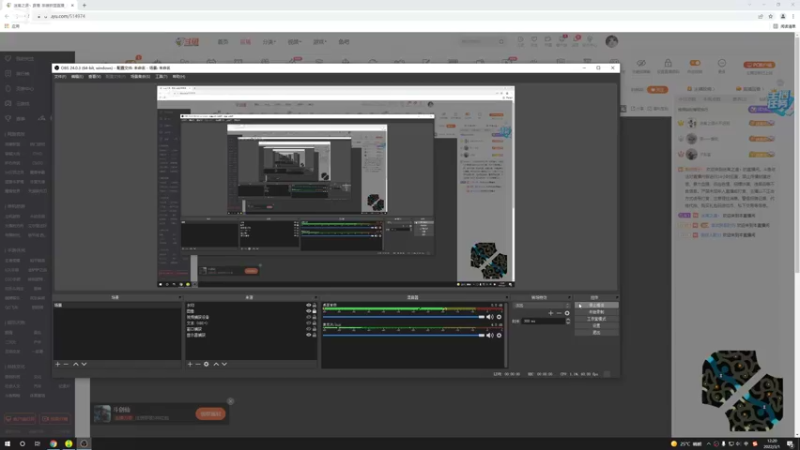Open the Windows Start menu

7,444
